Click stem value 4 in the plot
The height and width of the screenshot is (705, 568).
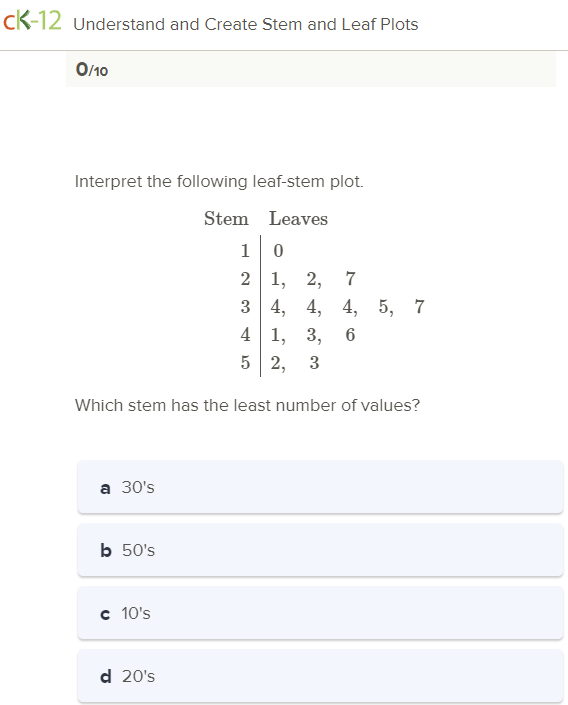click(x=245, y=335)
